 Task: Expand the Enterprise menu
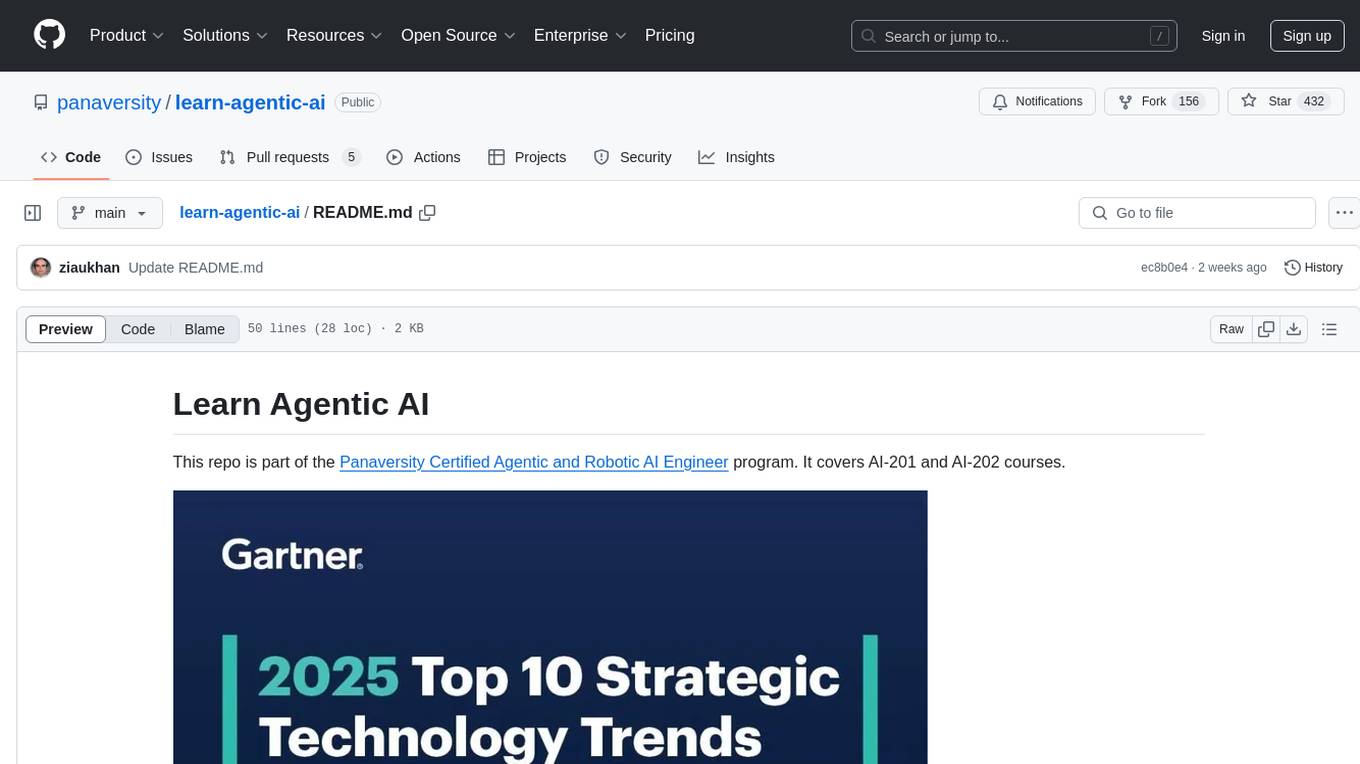click(x=580, y=35)
